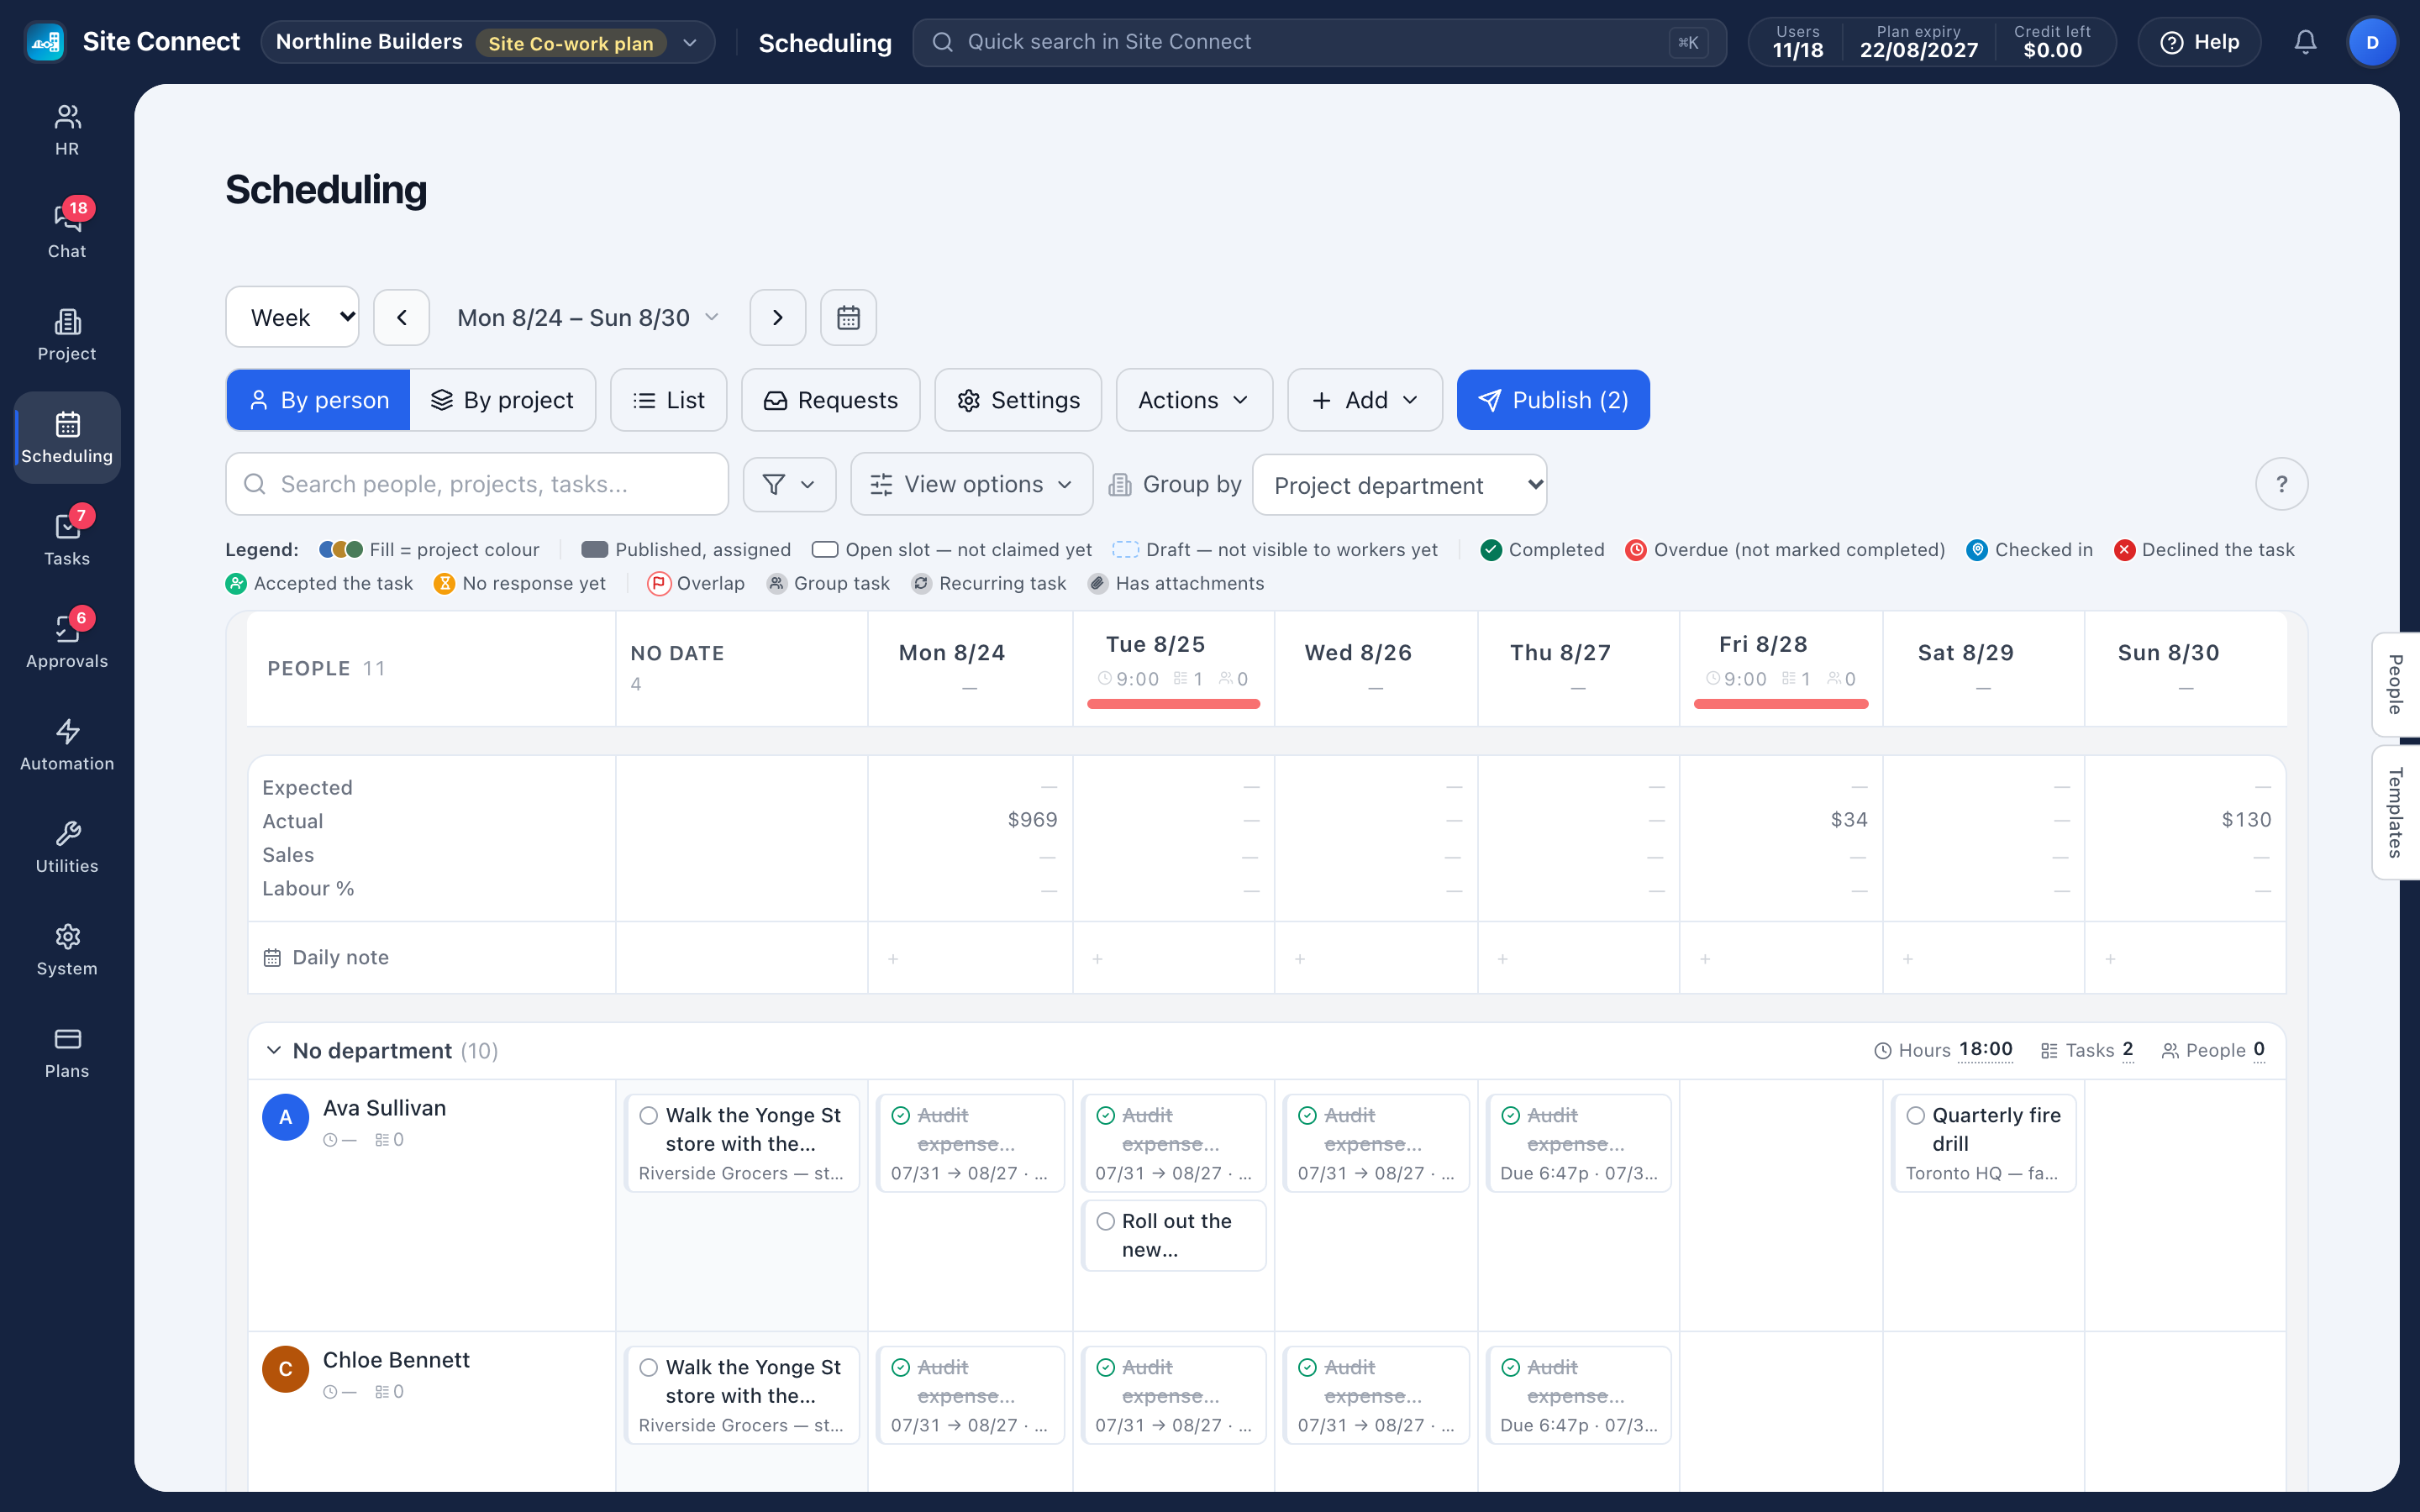This screenshot has width=2420, height=1512.
Task: Open Project section in sidebar
Action: pyautogui.click(x=67, y=335)
